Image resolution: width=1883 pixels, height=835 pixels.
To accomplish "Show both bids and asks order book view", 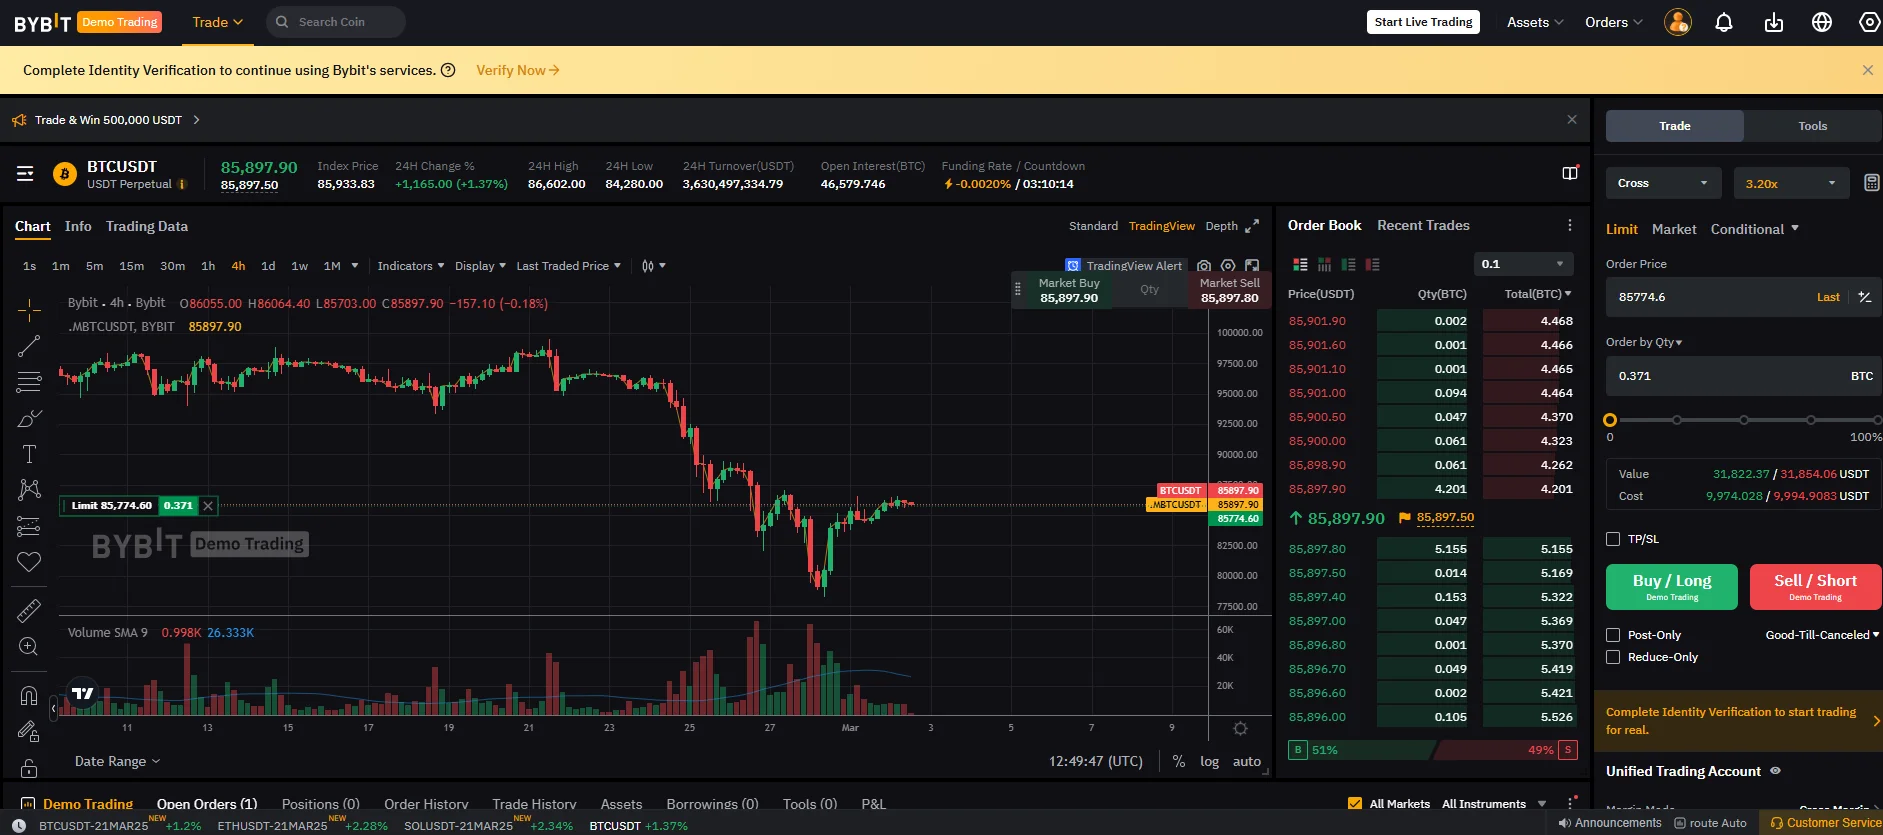I will coord(1300,264).
